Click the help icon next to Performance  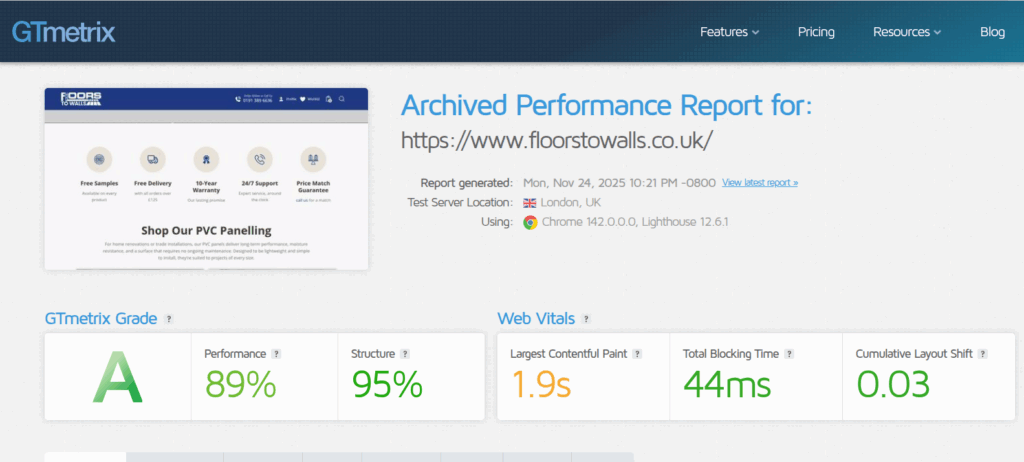(276, 354)
